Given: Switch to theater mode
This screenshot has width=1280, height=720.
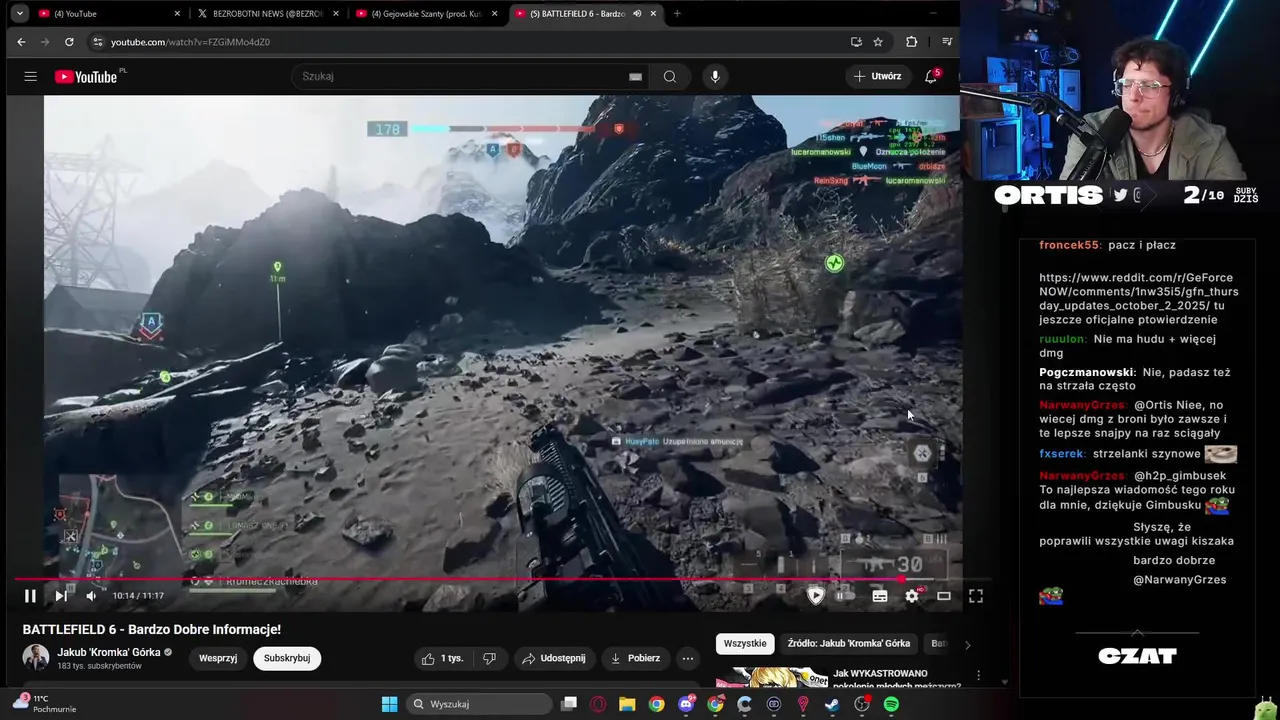Looking at the screenshot, I should click(943, 596).
